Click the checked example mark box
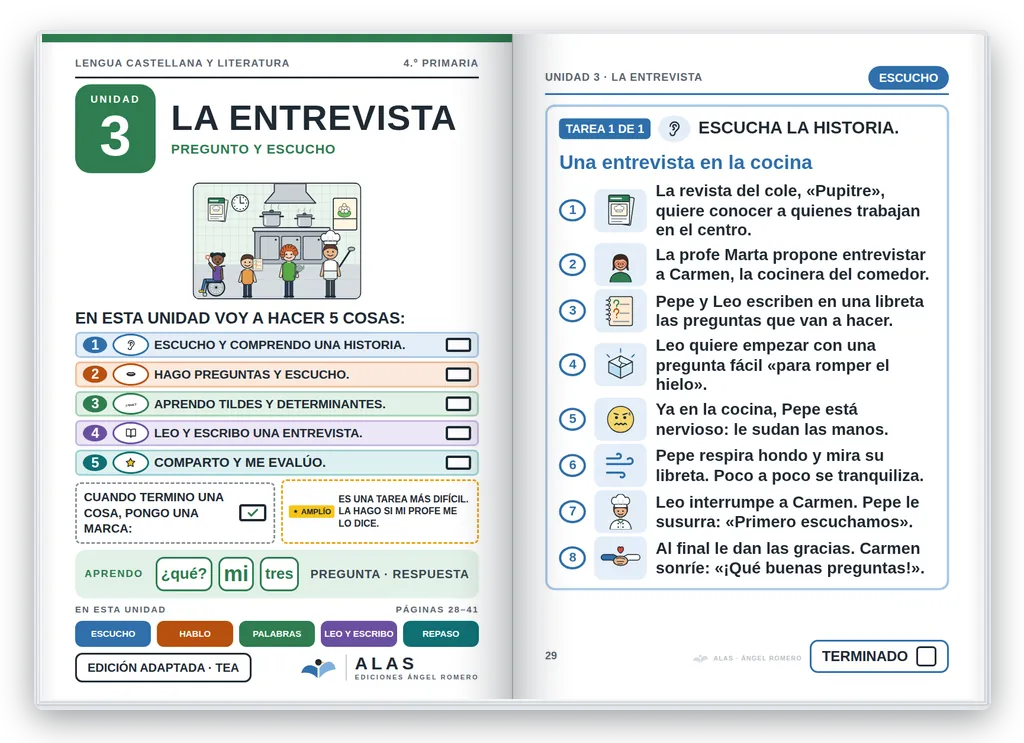 click(x=252, y=513)
